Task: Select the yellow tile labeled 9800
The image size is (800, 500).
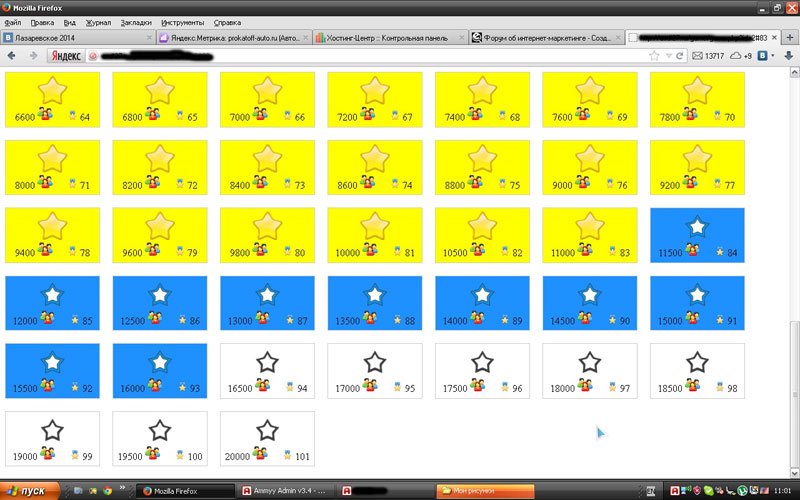Action: pos(267,235)
